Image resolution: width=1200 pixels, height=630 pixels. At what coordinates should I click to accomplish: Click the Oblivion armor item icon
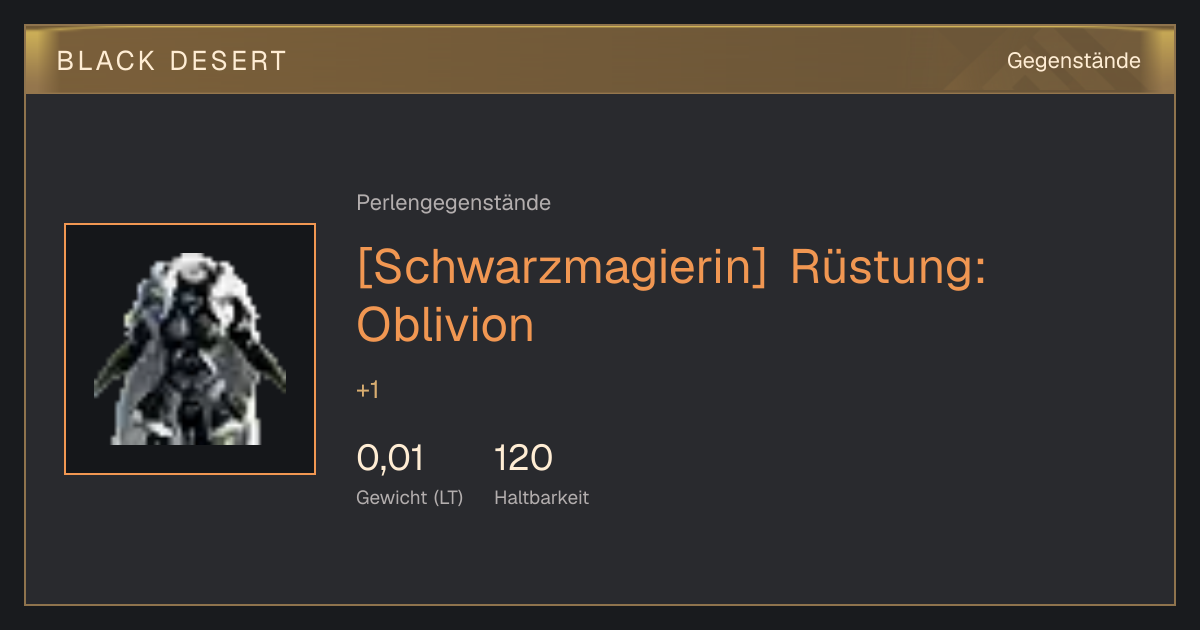(x=190, y=349)
